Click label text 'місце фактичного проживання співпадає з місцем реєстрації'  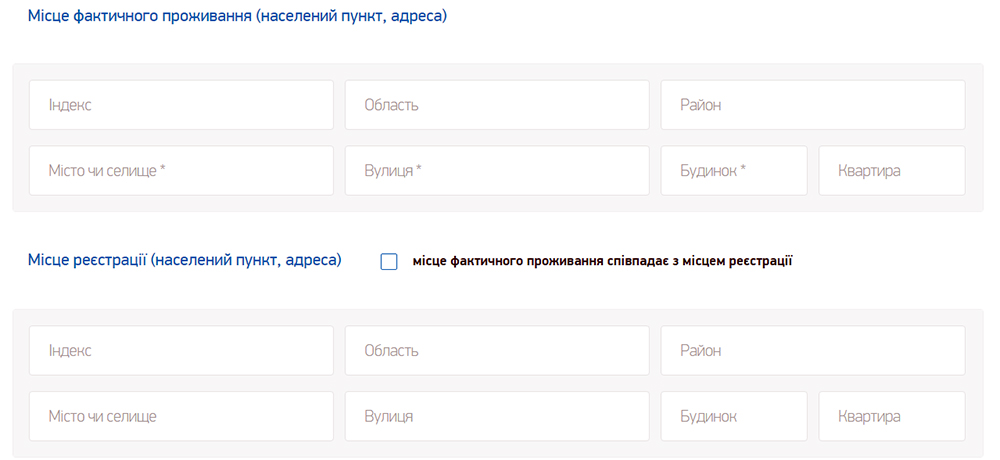(x=603, y=261)
